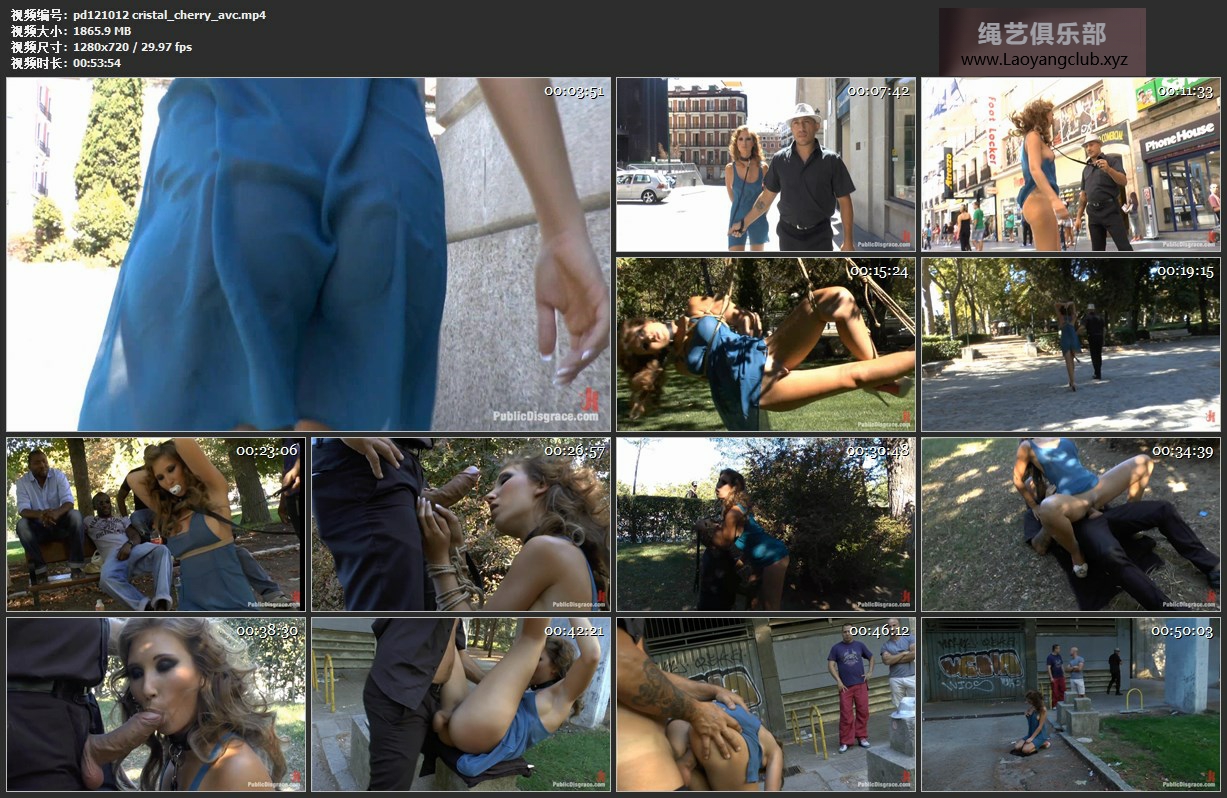Open the last thumbnail at 00:50:03
The image size is (1227, 798).
(x=1070, y=704)
